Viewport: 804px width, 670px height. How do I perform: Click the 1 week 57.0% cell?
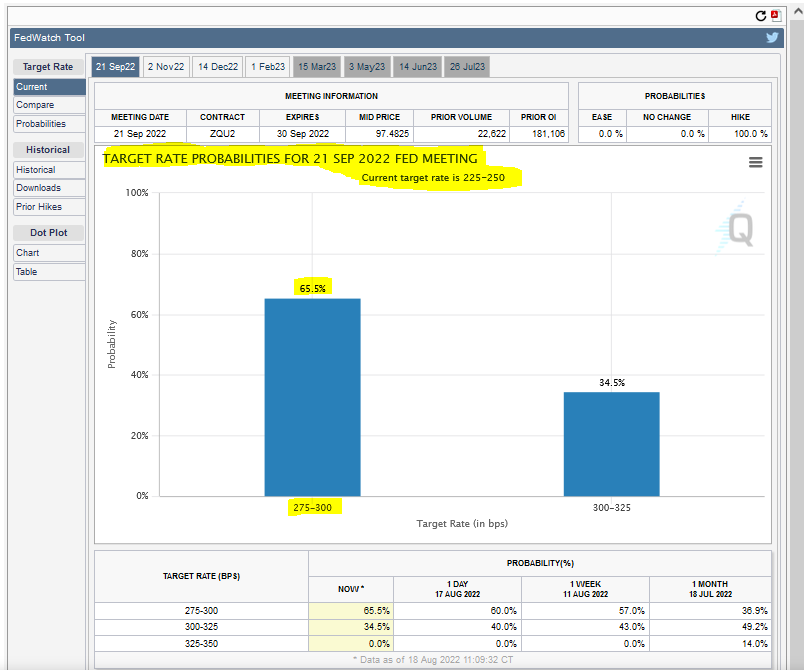tap(586, 611)
